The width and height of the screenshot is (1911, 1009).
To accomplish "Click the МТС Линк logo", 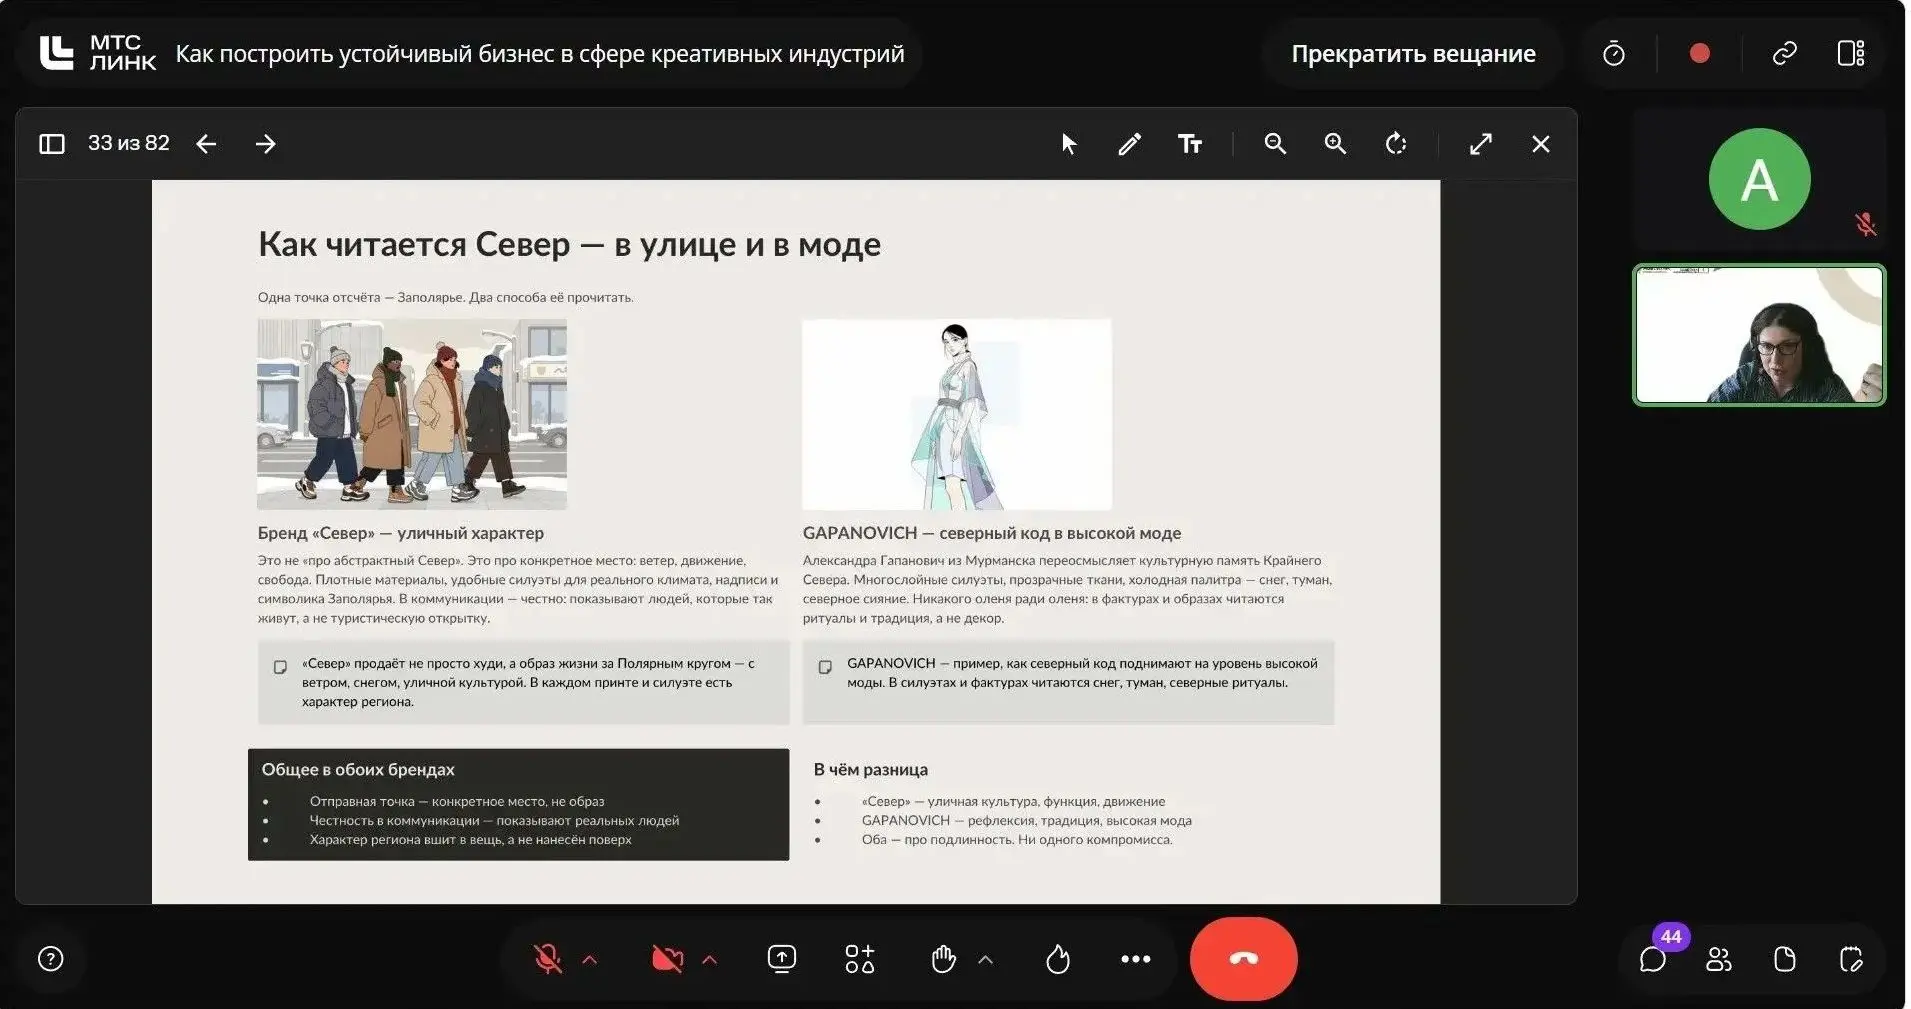I will tap(98, 53).
